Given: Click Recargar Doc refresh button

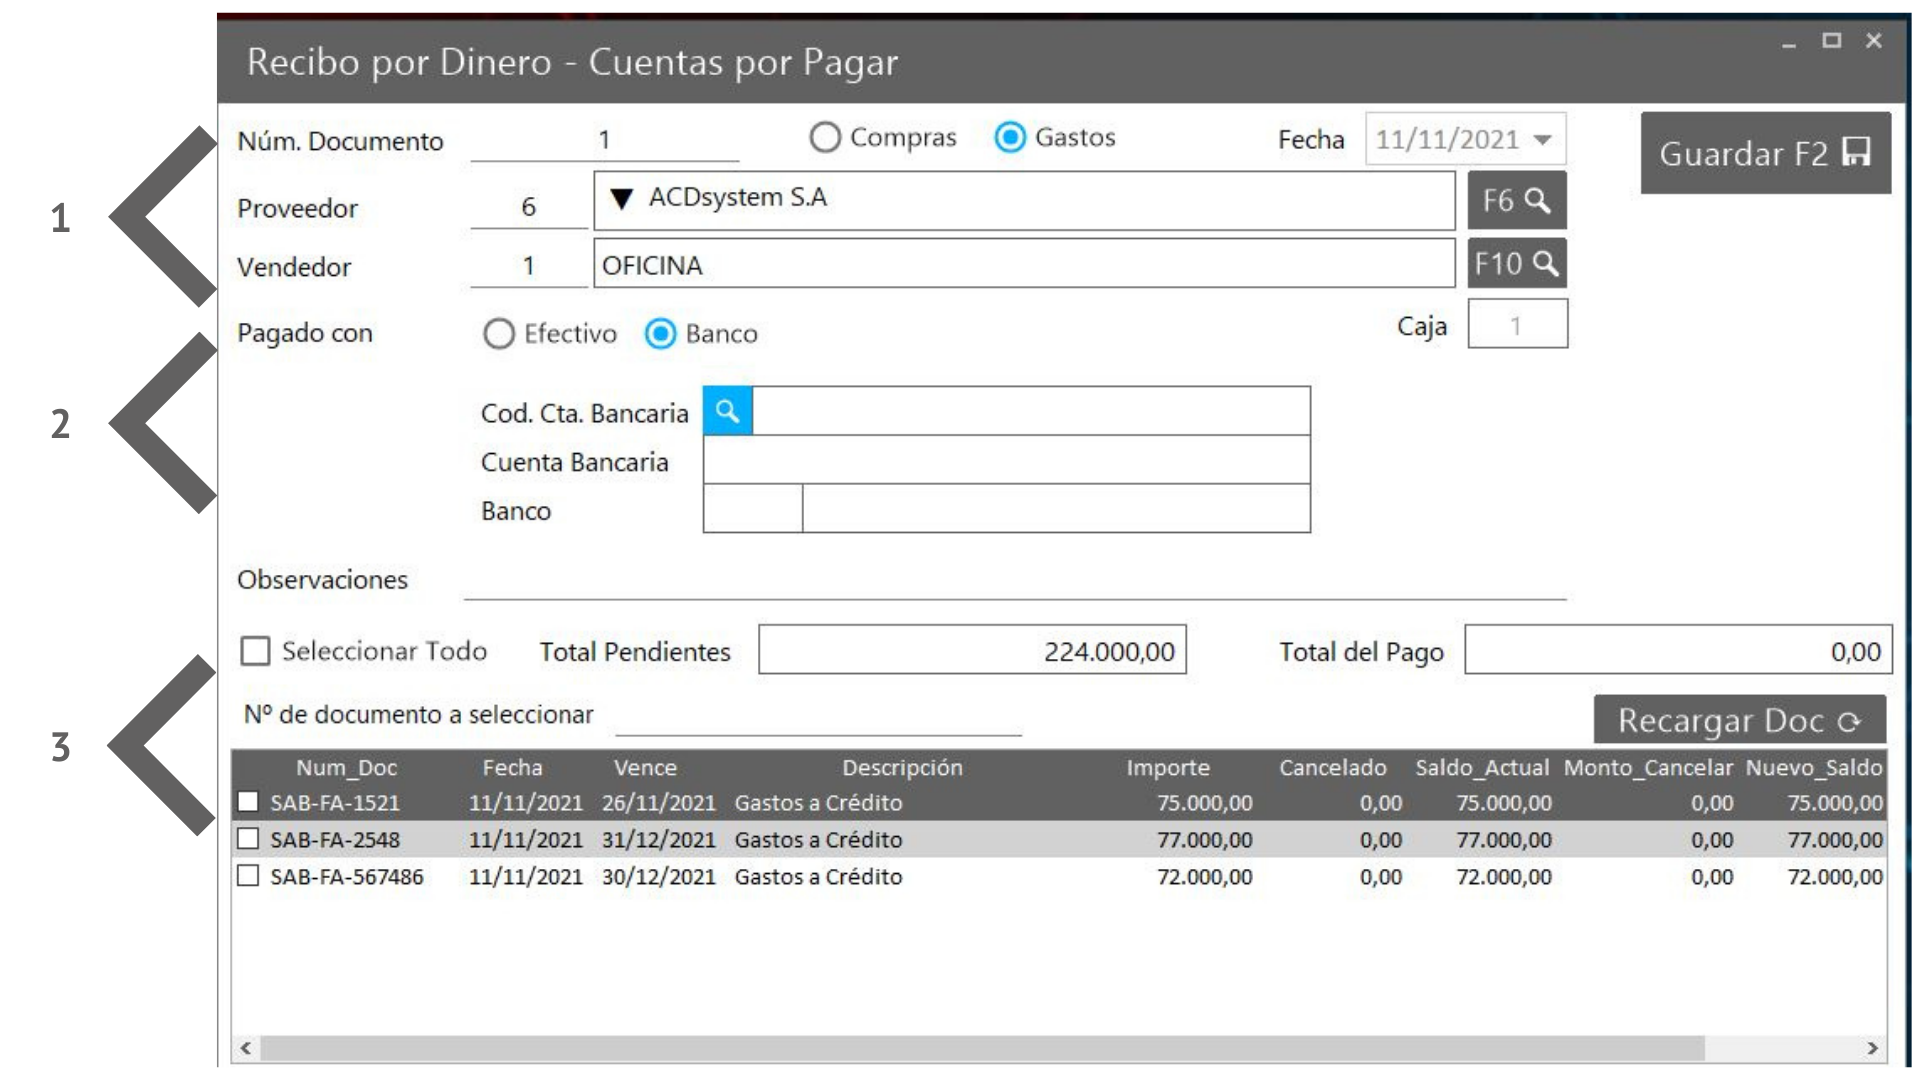Looking at the screenshot, I should click(x=1739, y=720).
